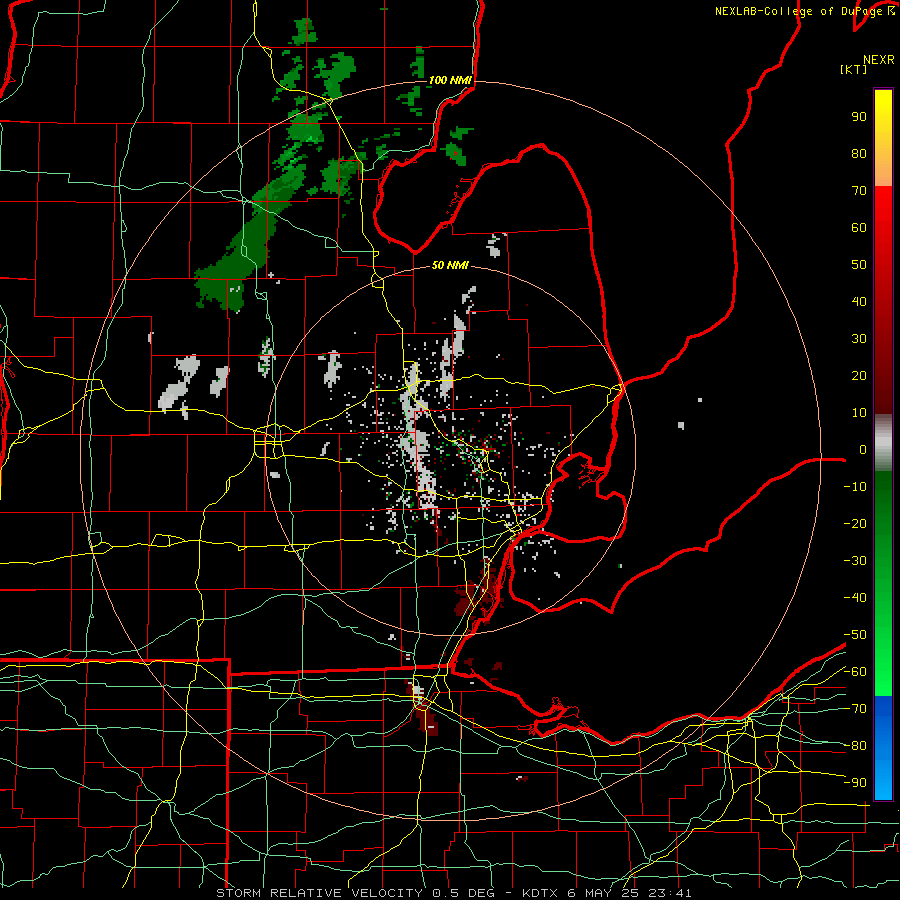Click the -20 value on the velocity scale

point(855,523)
